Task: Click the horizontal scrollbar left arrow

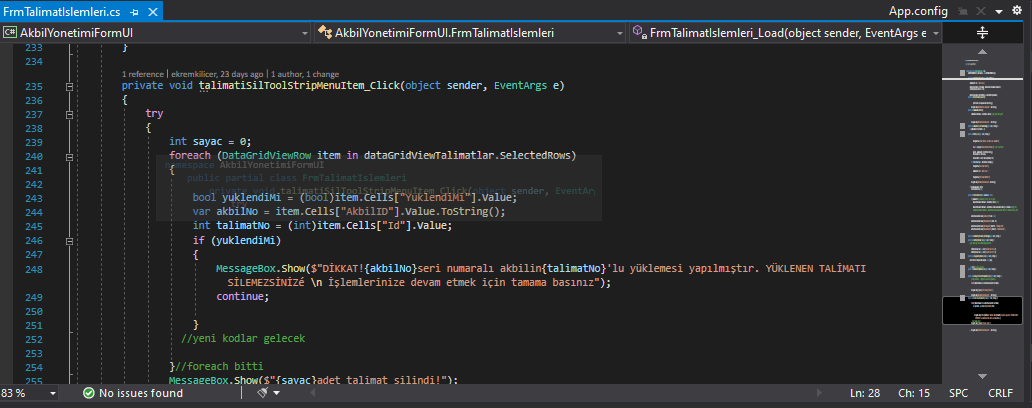Action: pyautogui.click(x=314, y=393)
